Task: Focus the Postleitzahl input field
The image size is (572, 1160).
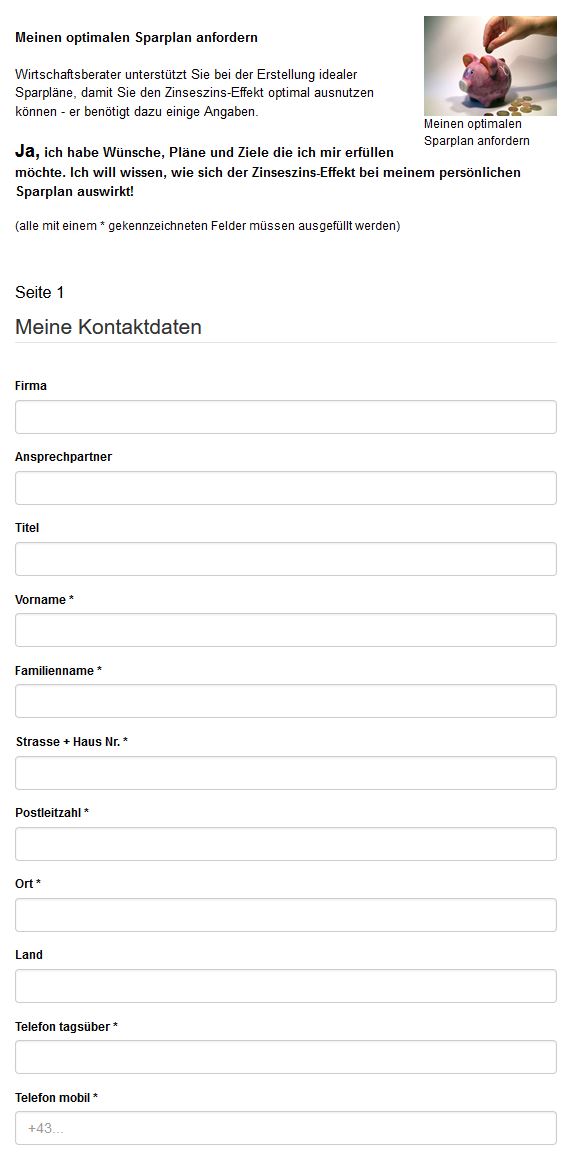Action: [x=286, y=844]
